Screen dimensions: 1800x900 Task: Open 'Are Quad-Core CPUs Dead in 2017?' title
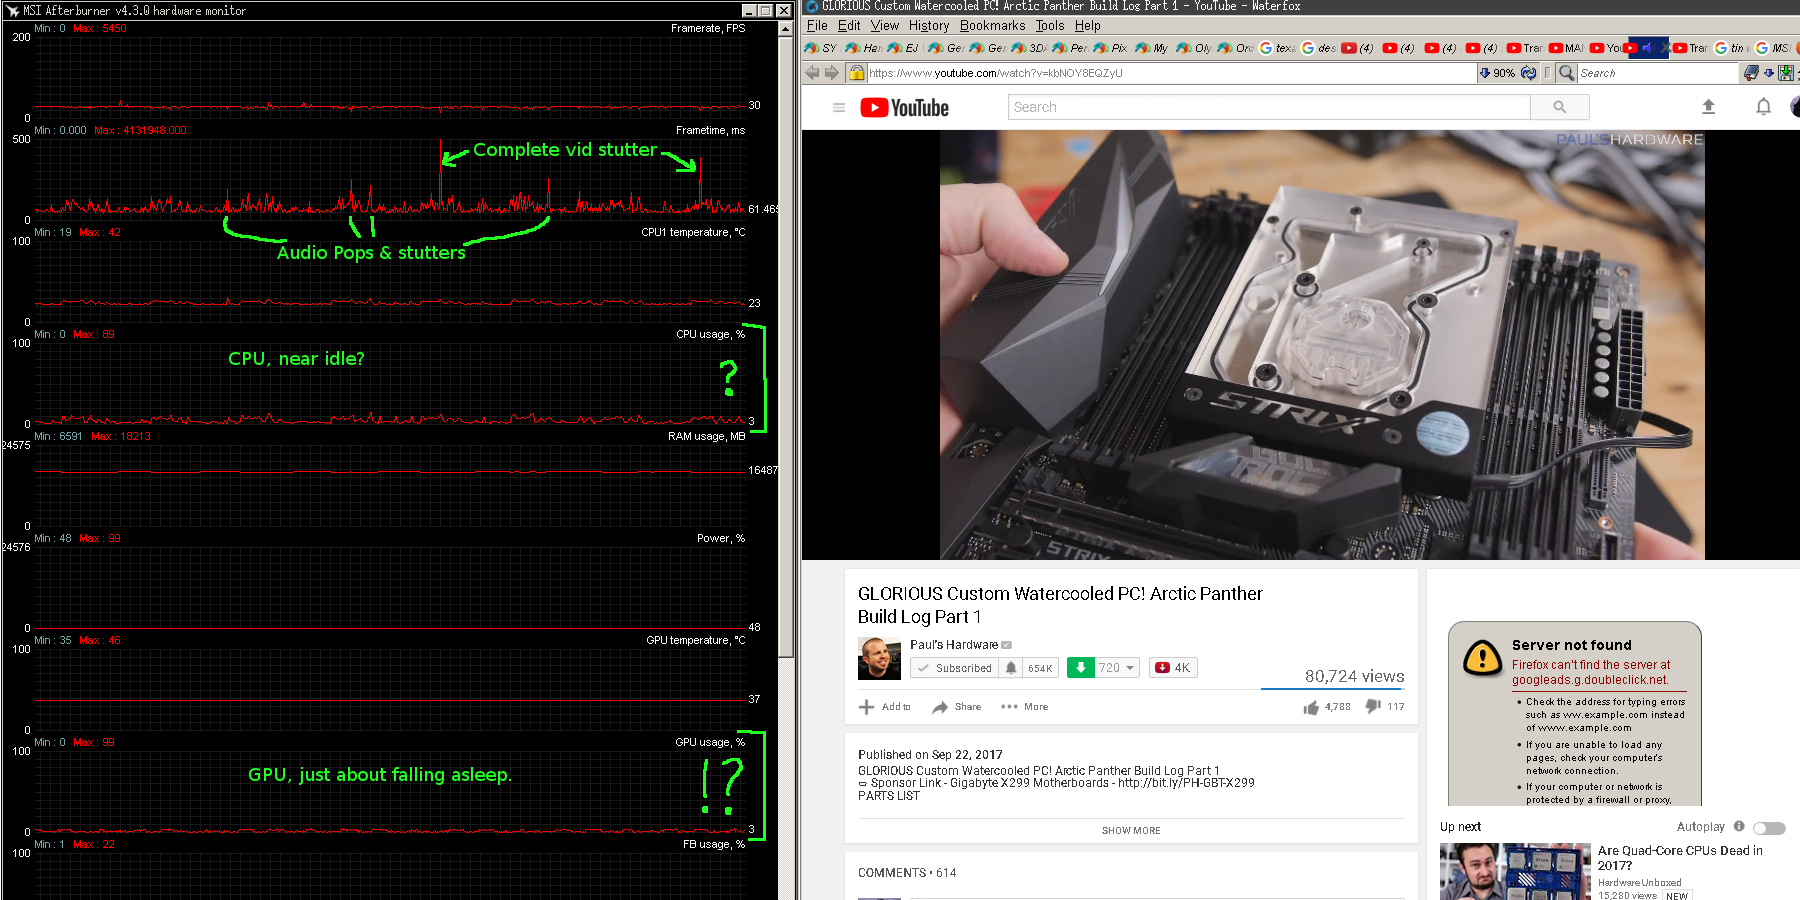tap(1680, 858)
